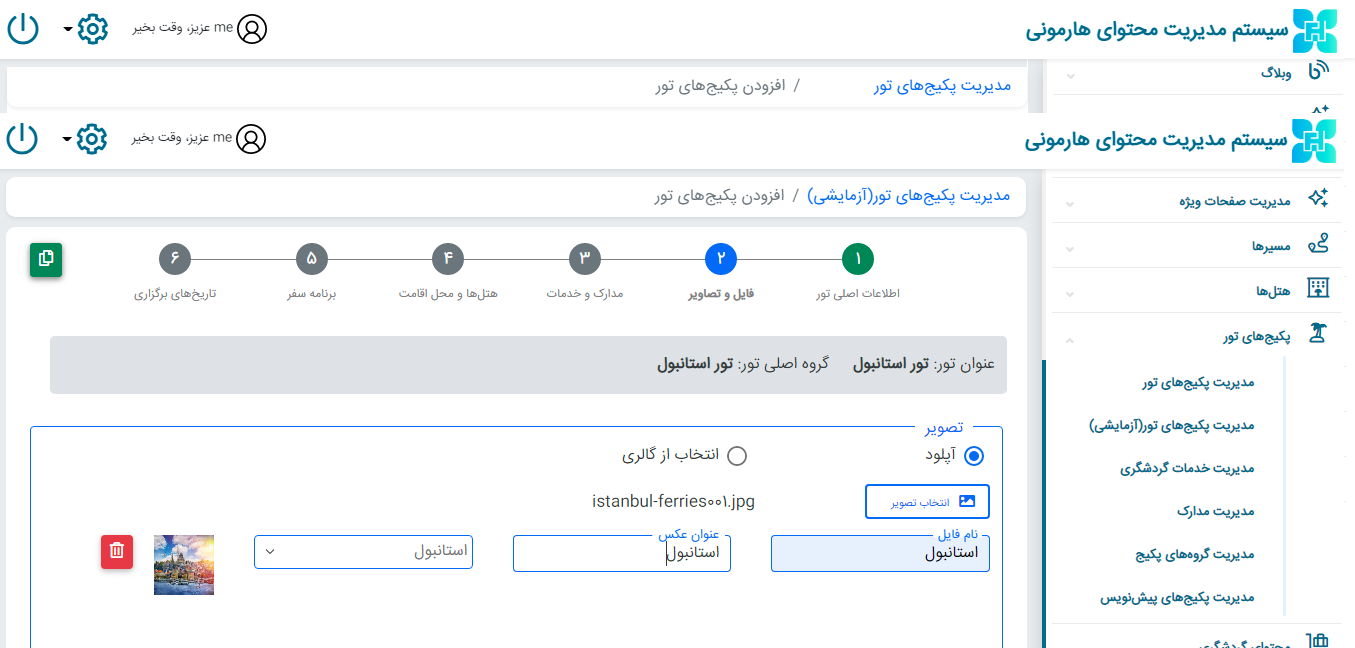Click the عنوان عکس text field

pyautogui.click(x=621, y=553)
